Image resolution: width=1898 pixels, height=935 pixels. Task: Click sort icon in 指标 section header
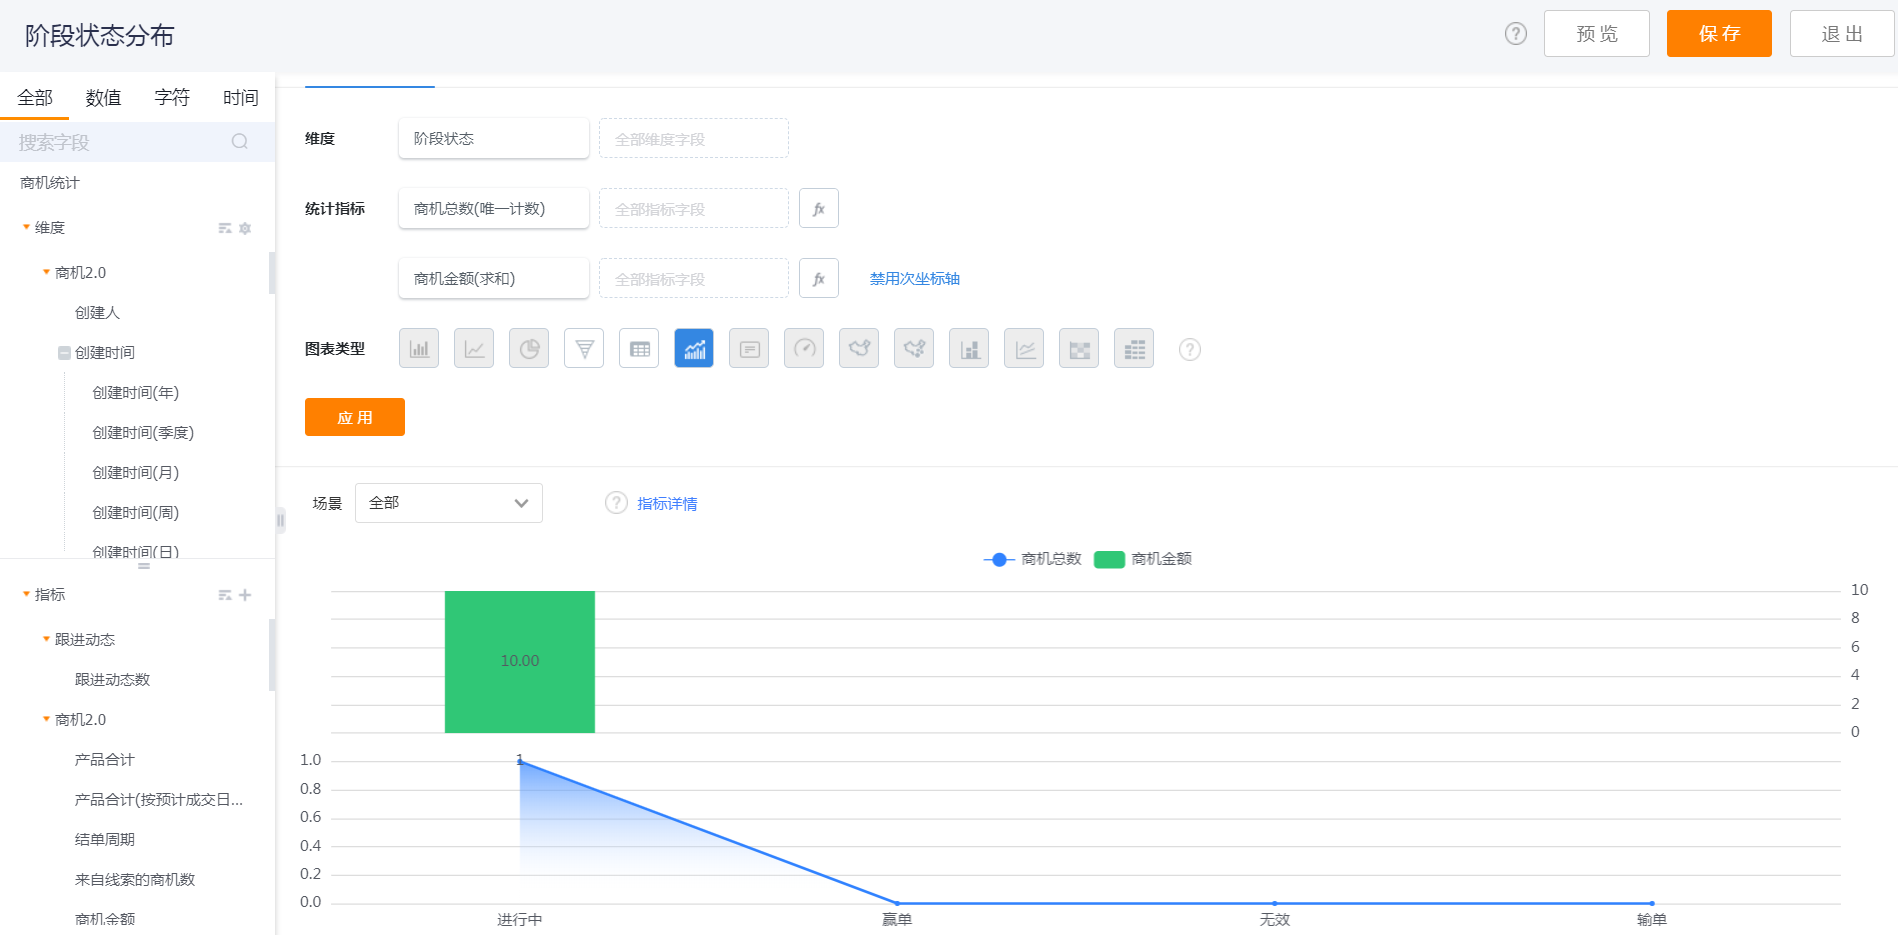tap(225, 595)
